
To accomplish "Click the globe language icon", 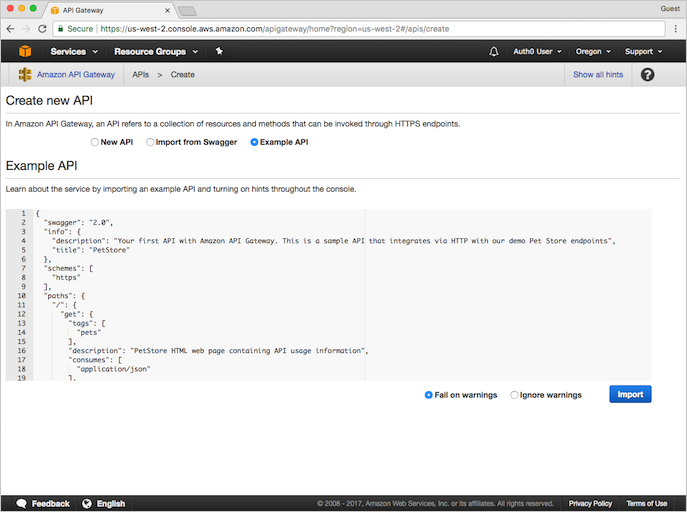I will coord(87,504).
